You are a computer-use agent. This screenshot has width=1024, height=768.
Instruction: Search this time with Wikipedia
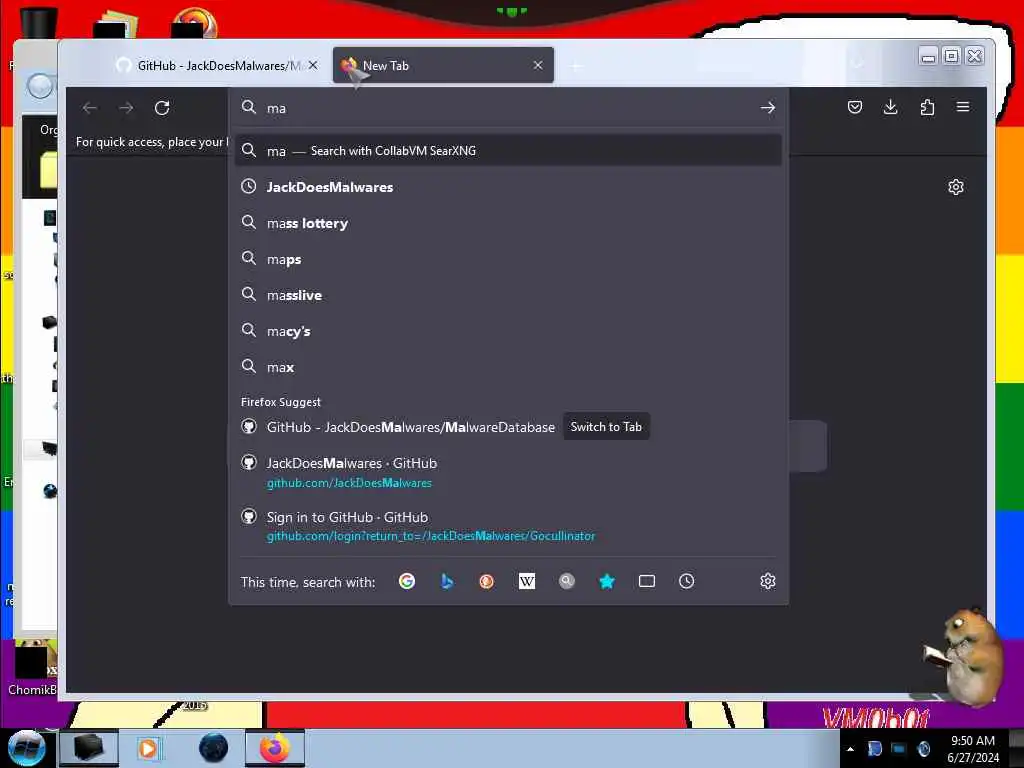click(526, 581)
